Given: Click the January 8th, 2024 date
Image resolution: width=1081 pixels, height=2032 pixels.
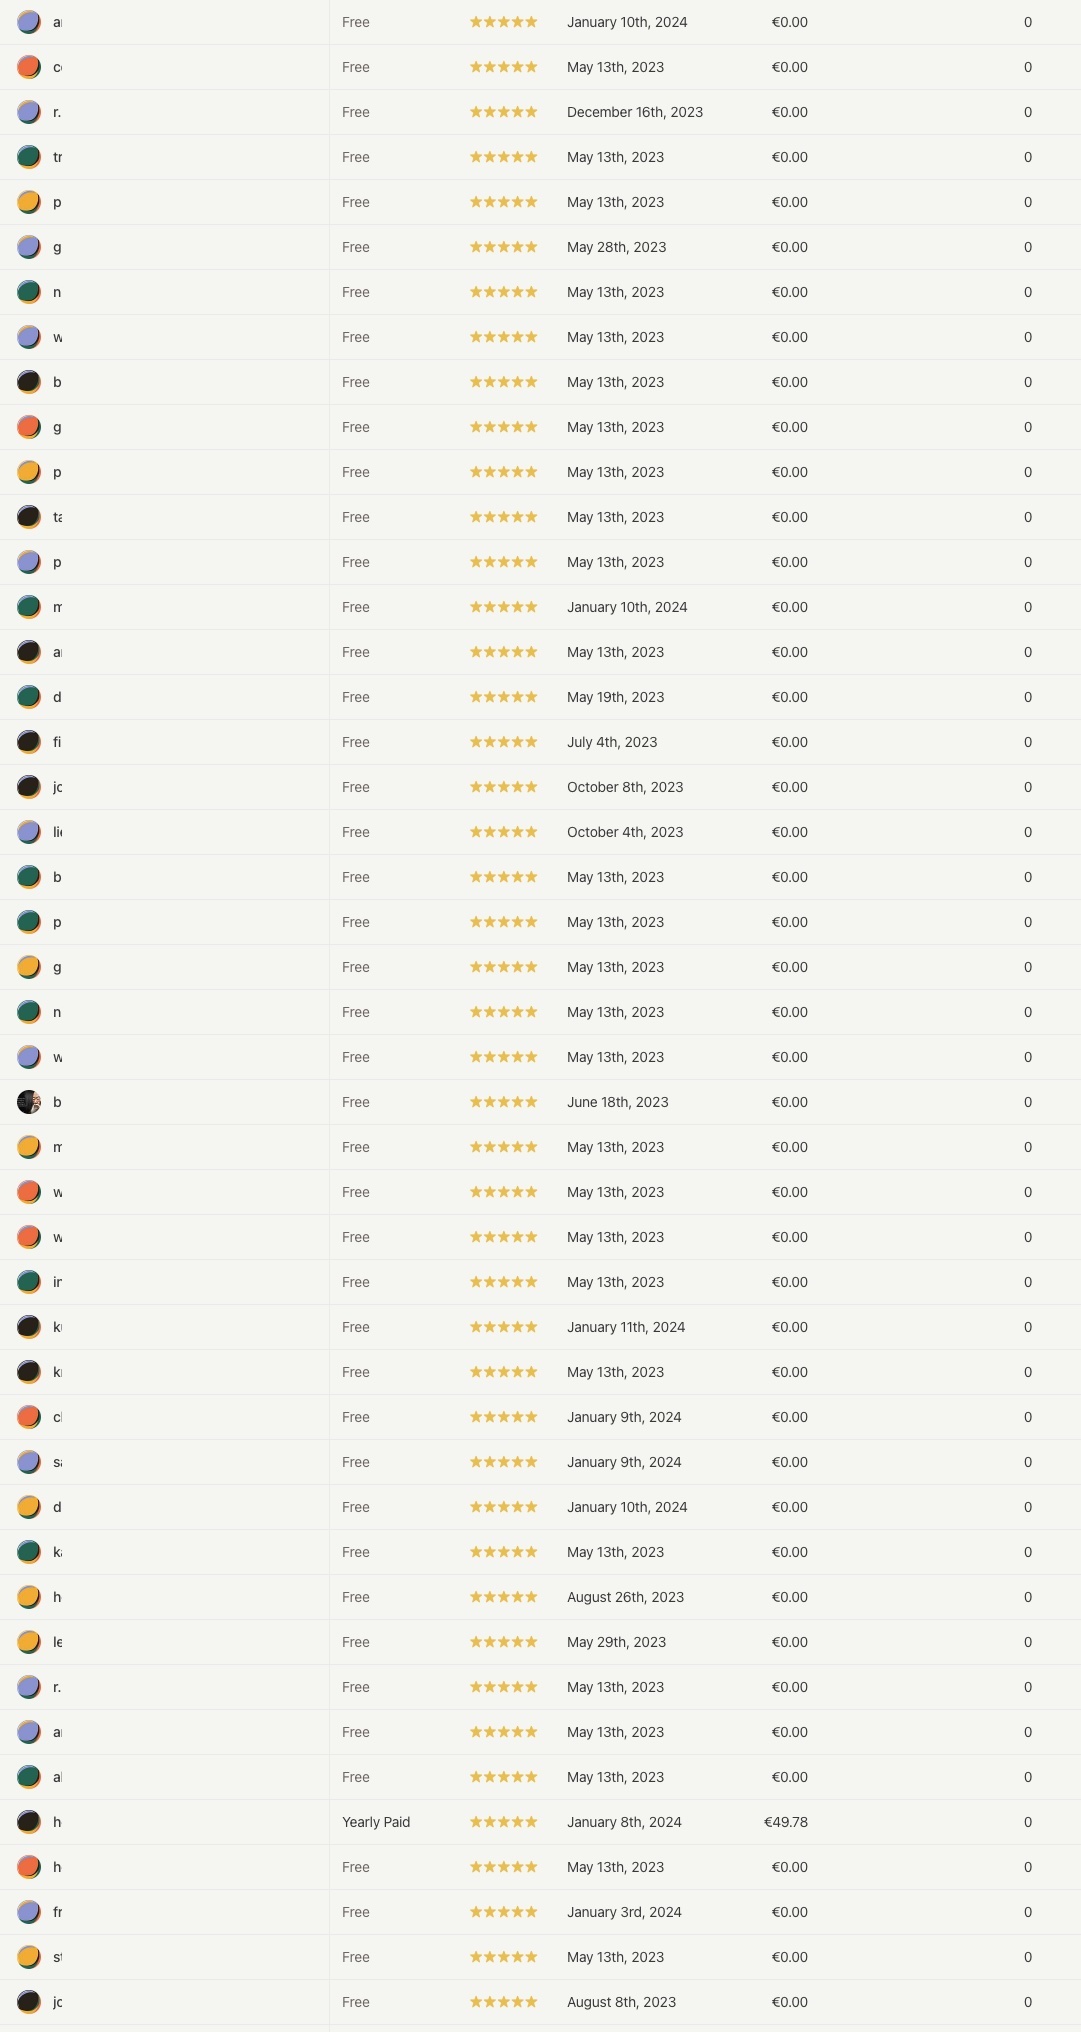Looking at the screenshot, I should click(x=624, y=1822).
